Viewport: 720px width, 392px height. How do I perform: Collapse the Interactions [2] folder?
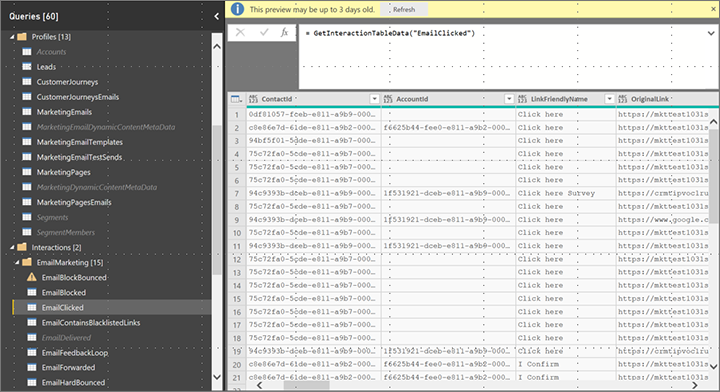click(x=12, y=247)
